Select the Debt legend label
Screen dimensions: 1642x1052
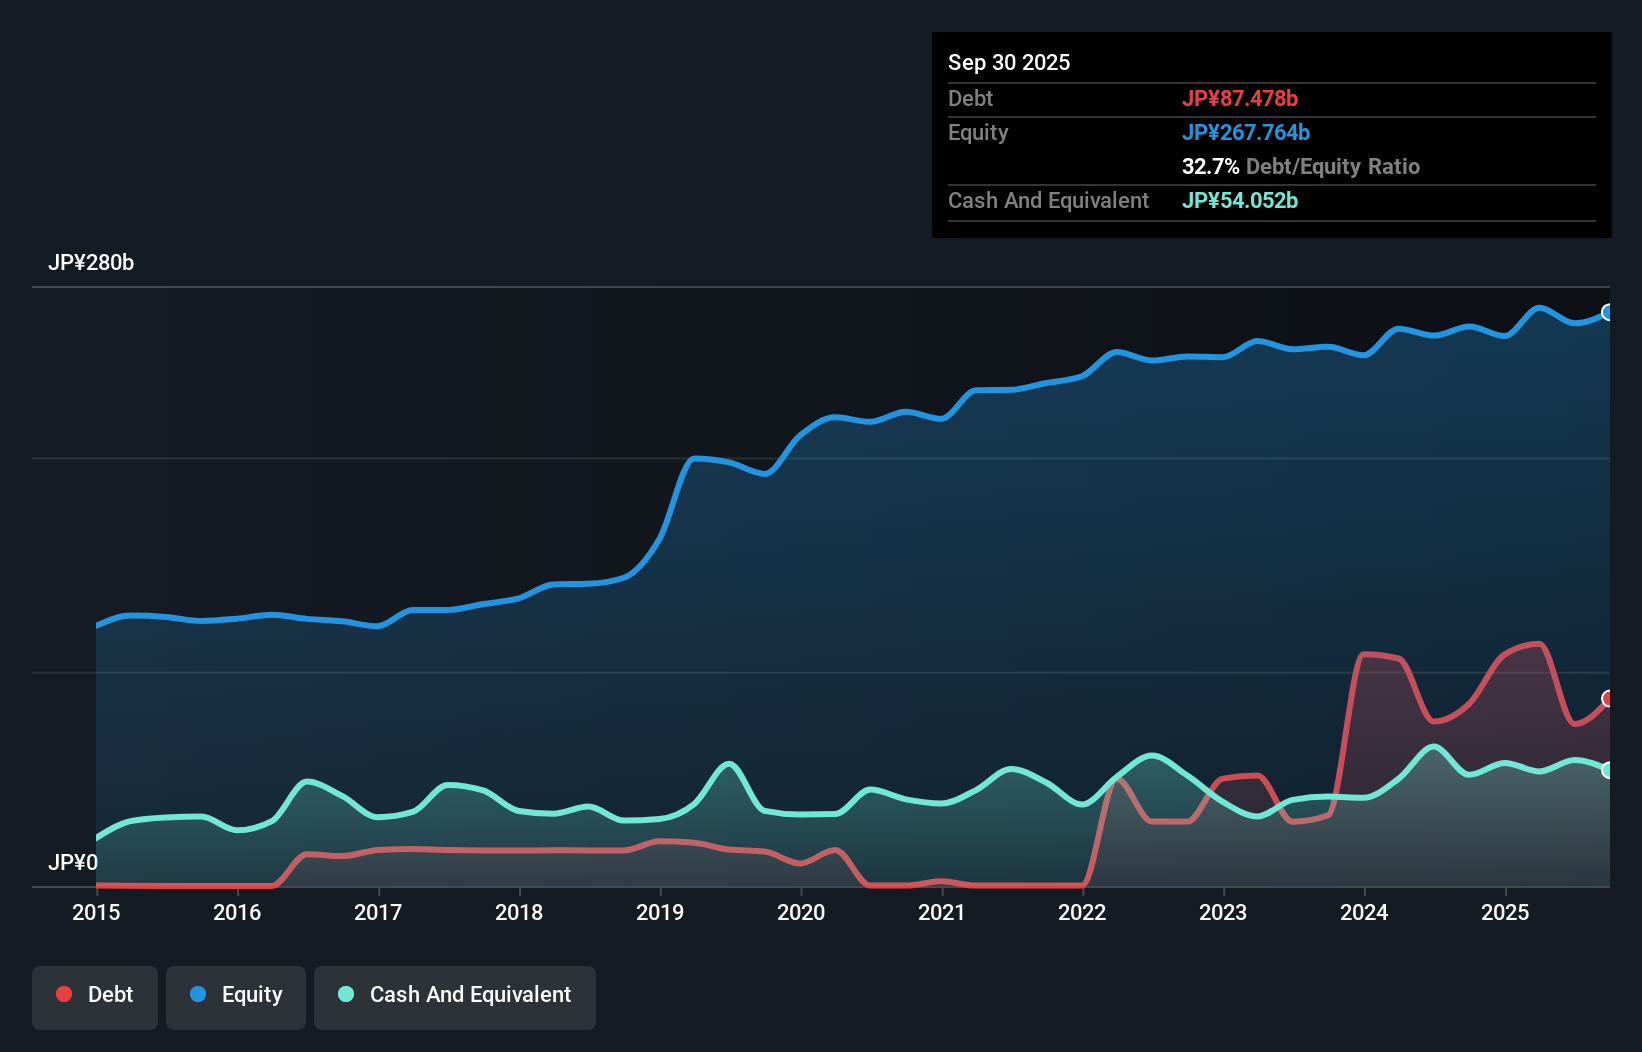tap(110, 994)
